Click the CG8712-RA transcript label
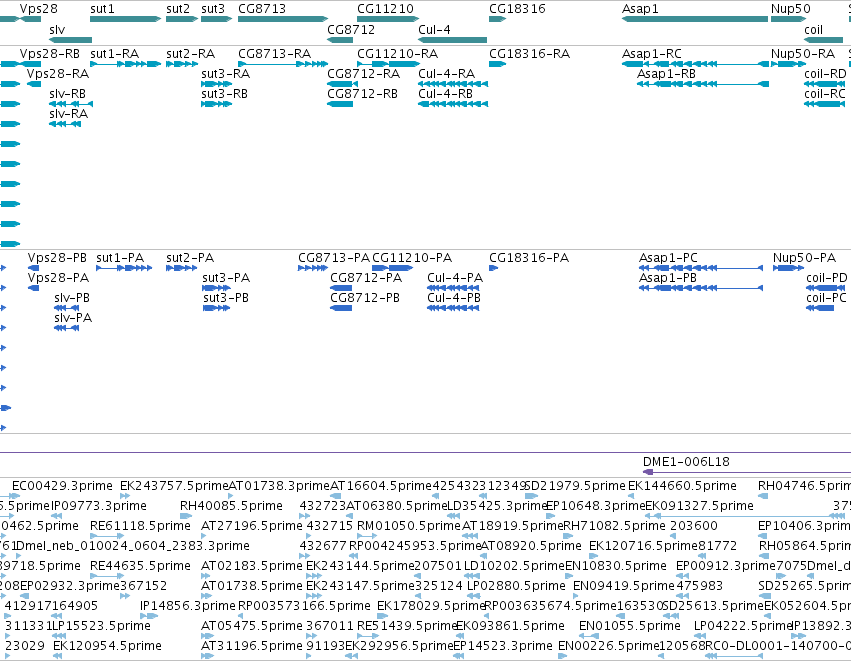Viewport: 851px width, 661px height. (364, 74)
